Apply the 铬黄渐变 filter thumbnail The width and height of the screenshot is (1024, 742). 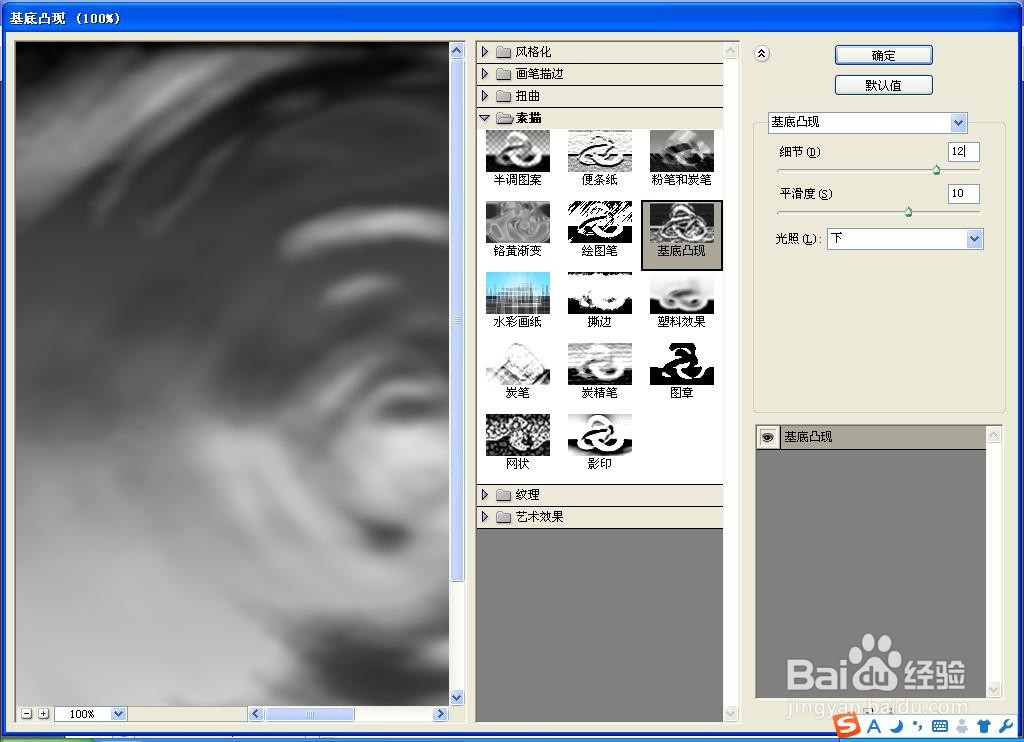click(x=517, y=222)
